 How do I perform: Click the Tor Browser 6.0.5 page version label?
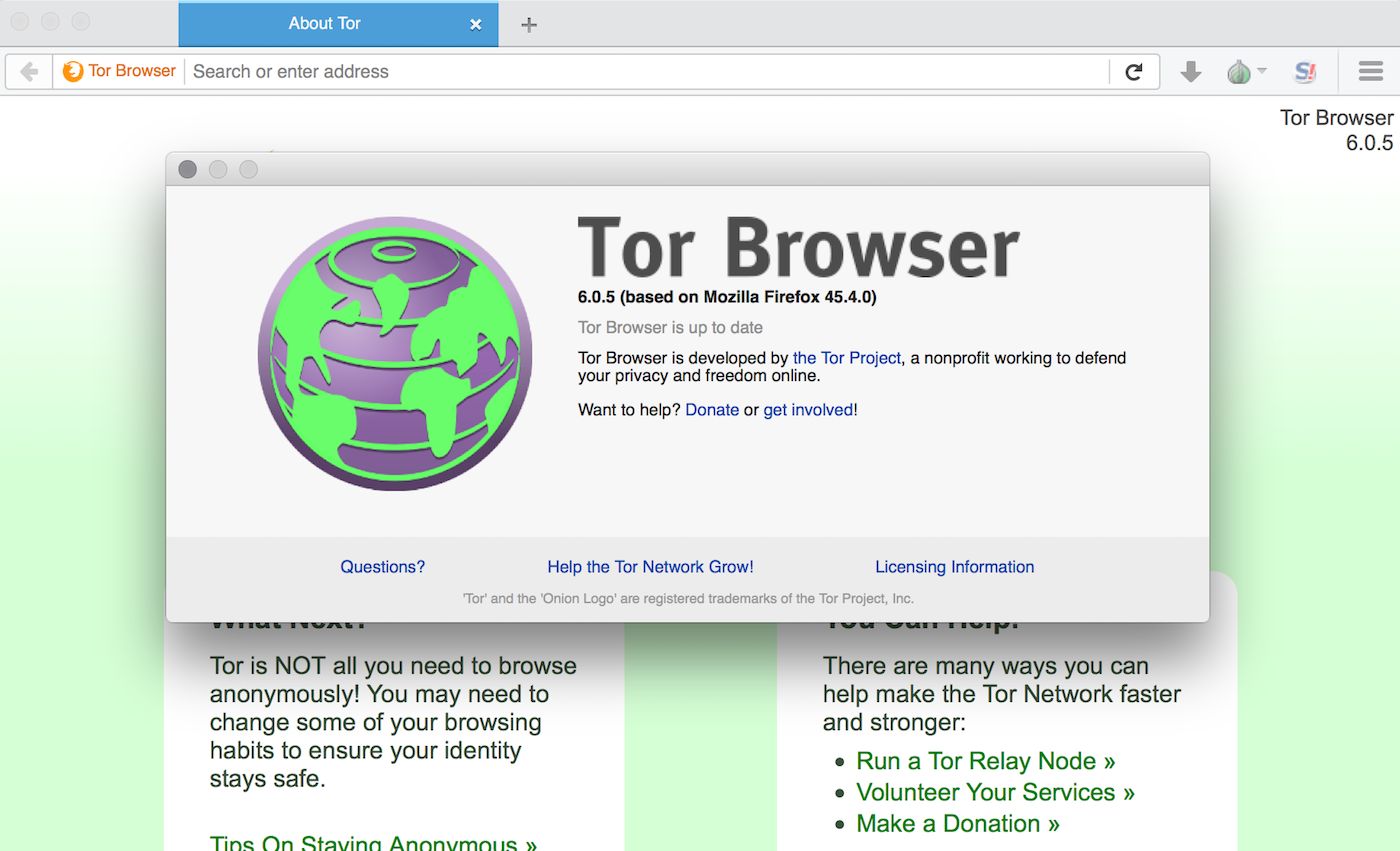(1336, 130)
